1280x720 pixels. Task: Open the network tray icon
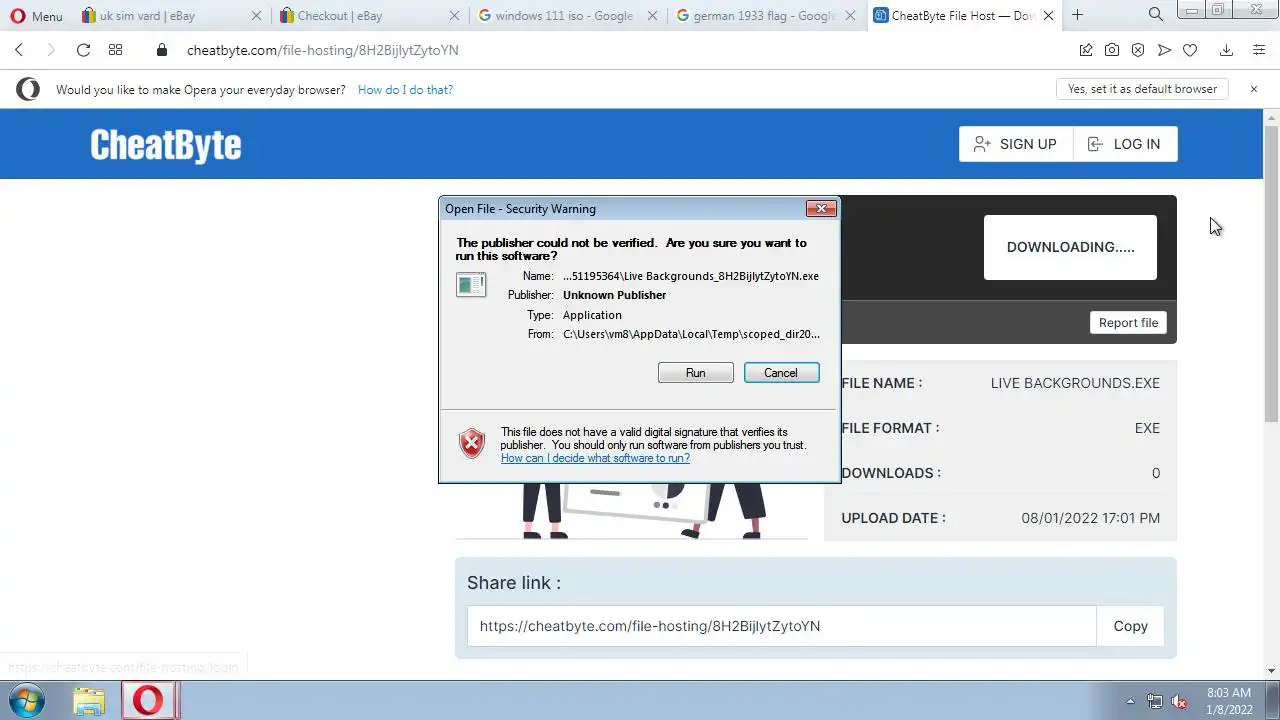click(x=1155, y=701)
